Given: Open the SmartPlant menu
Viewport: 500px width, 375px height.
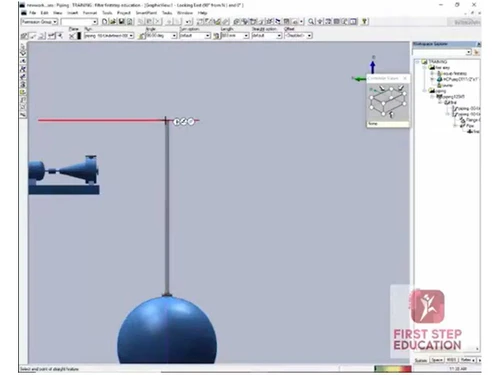Looking at the screenshot, I should (x=146, y=13).
